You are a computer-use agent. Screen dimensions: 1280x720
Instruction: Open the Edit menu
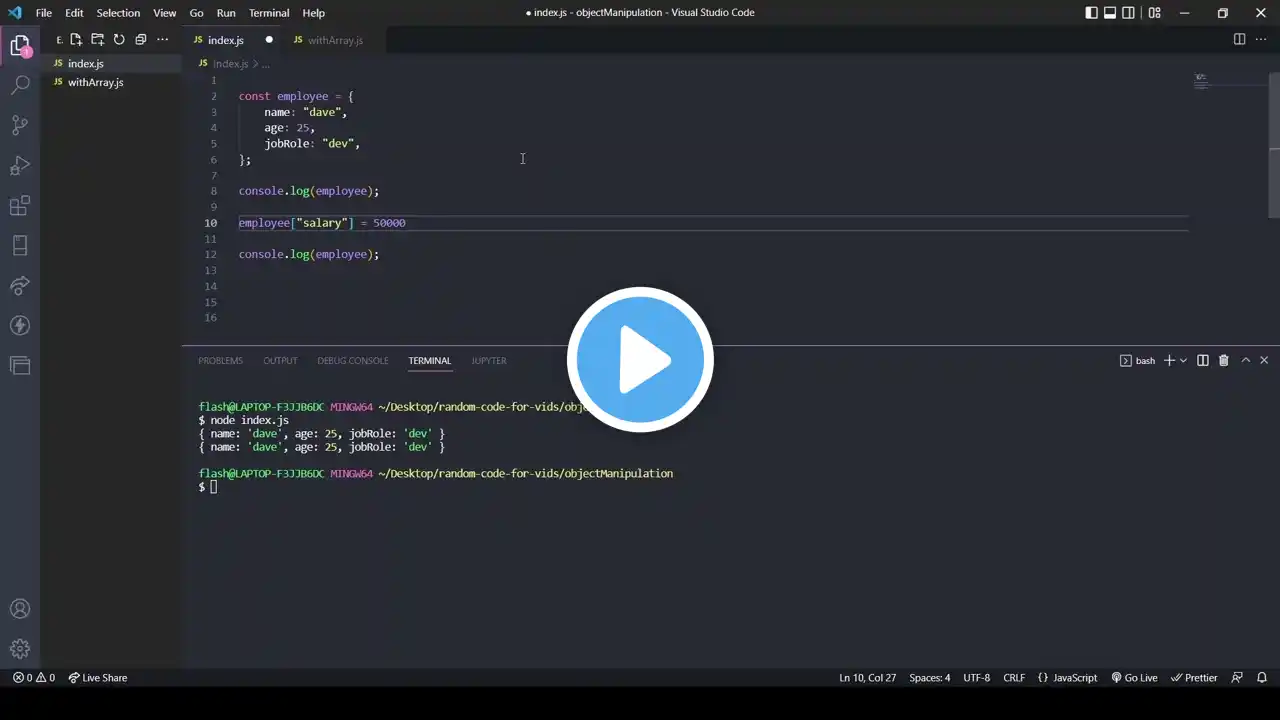(75, 13)
